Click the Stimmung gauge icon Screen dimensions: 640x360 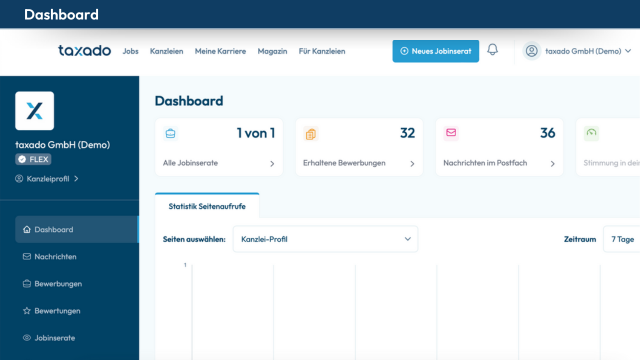(x=591, y=133)
